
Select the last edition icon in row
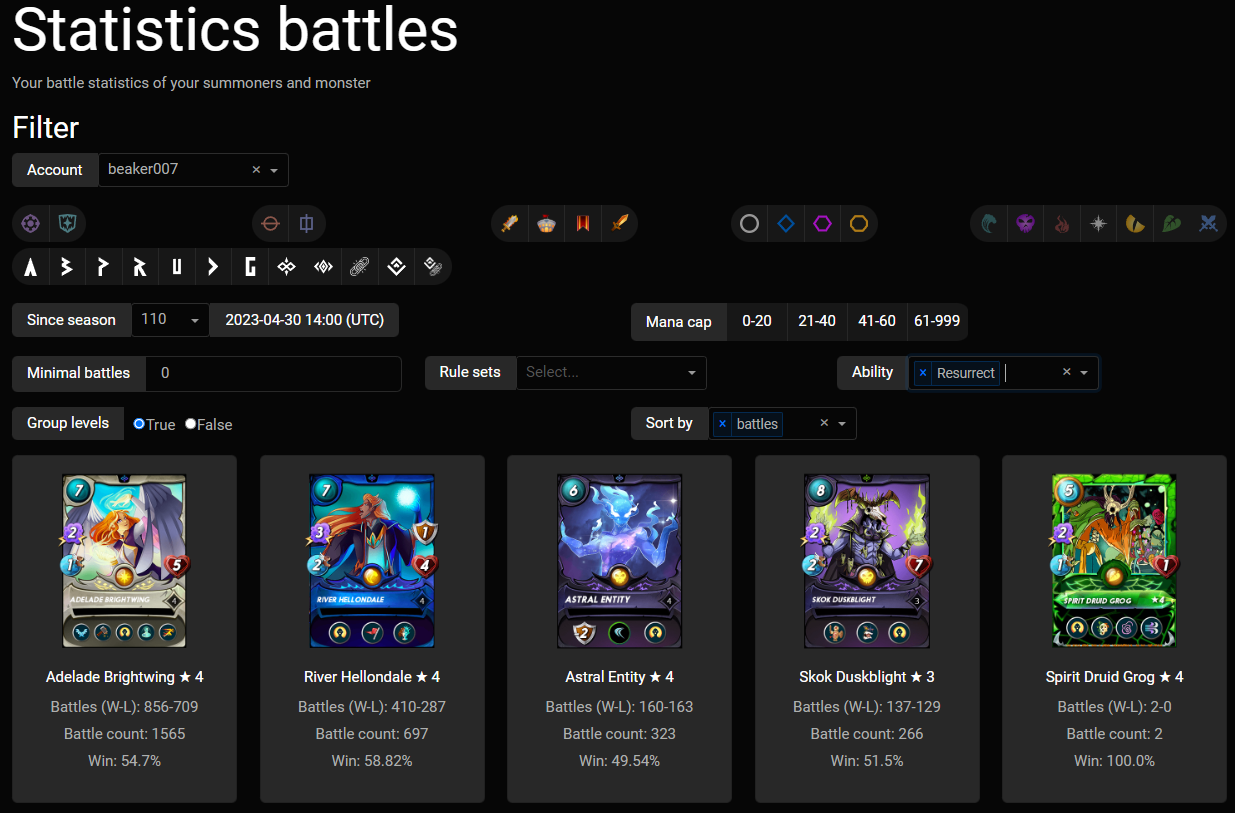coord(433,267)
